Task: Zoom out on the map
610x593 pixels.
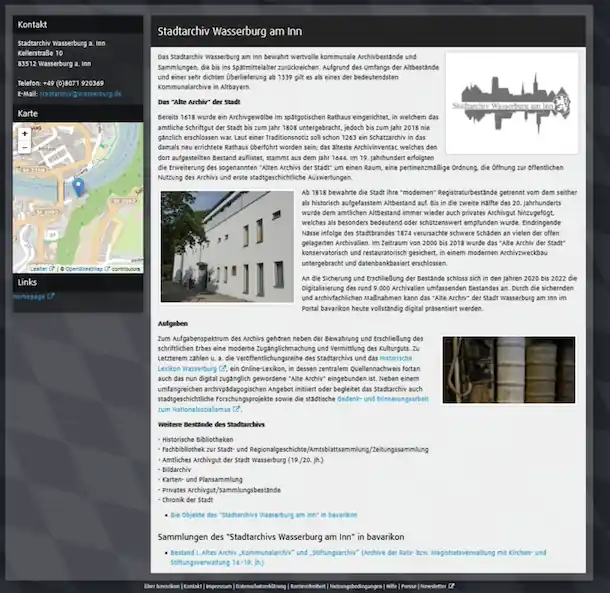Action: pyautogui.click(x=25, y=147)
